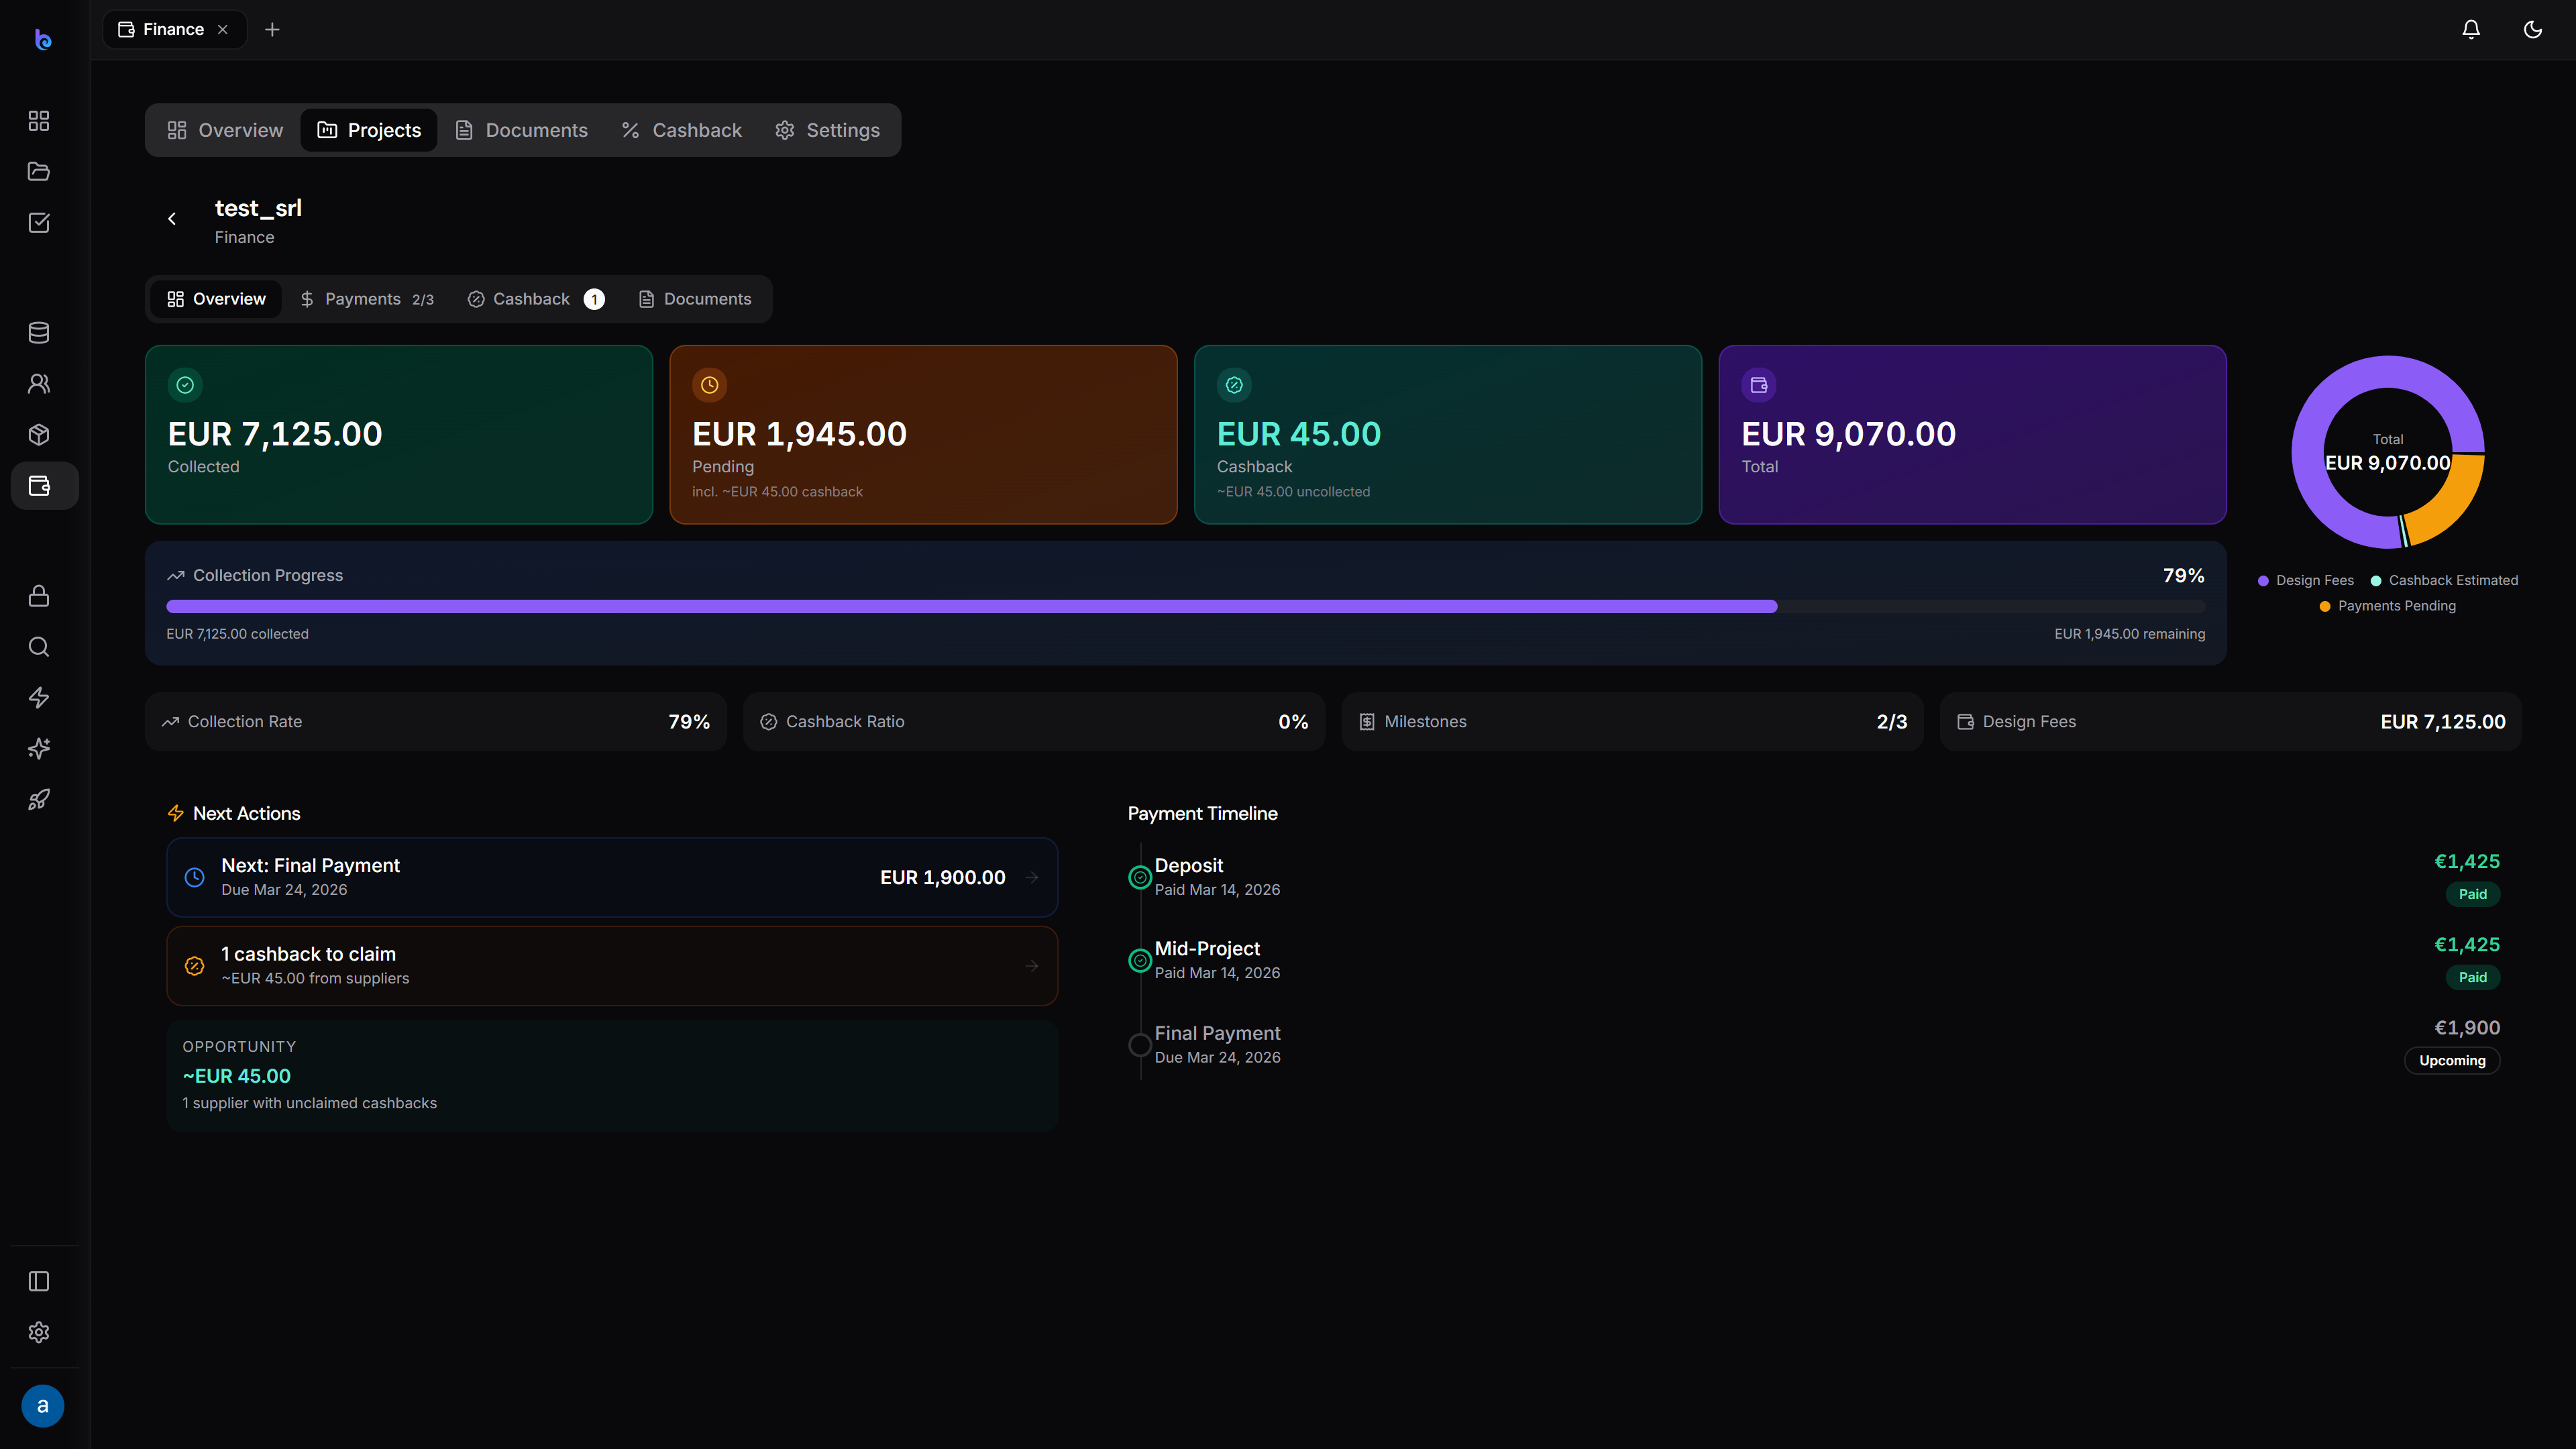
Task: Click the Milestones 2/3 tile
Action: click(x=1632, y=722)
